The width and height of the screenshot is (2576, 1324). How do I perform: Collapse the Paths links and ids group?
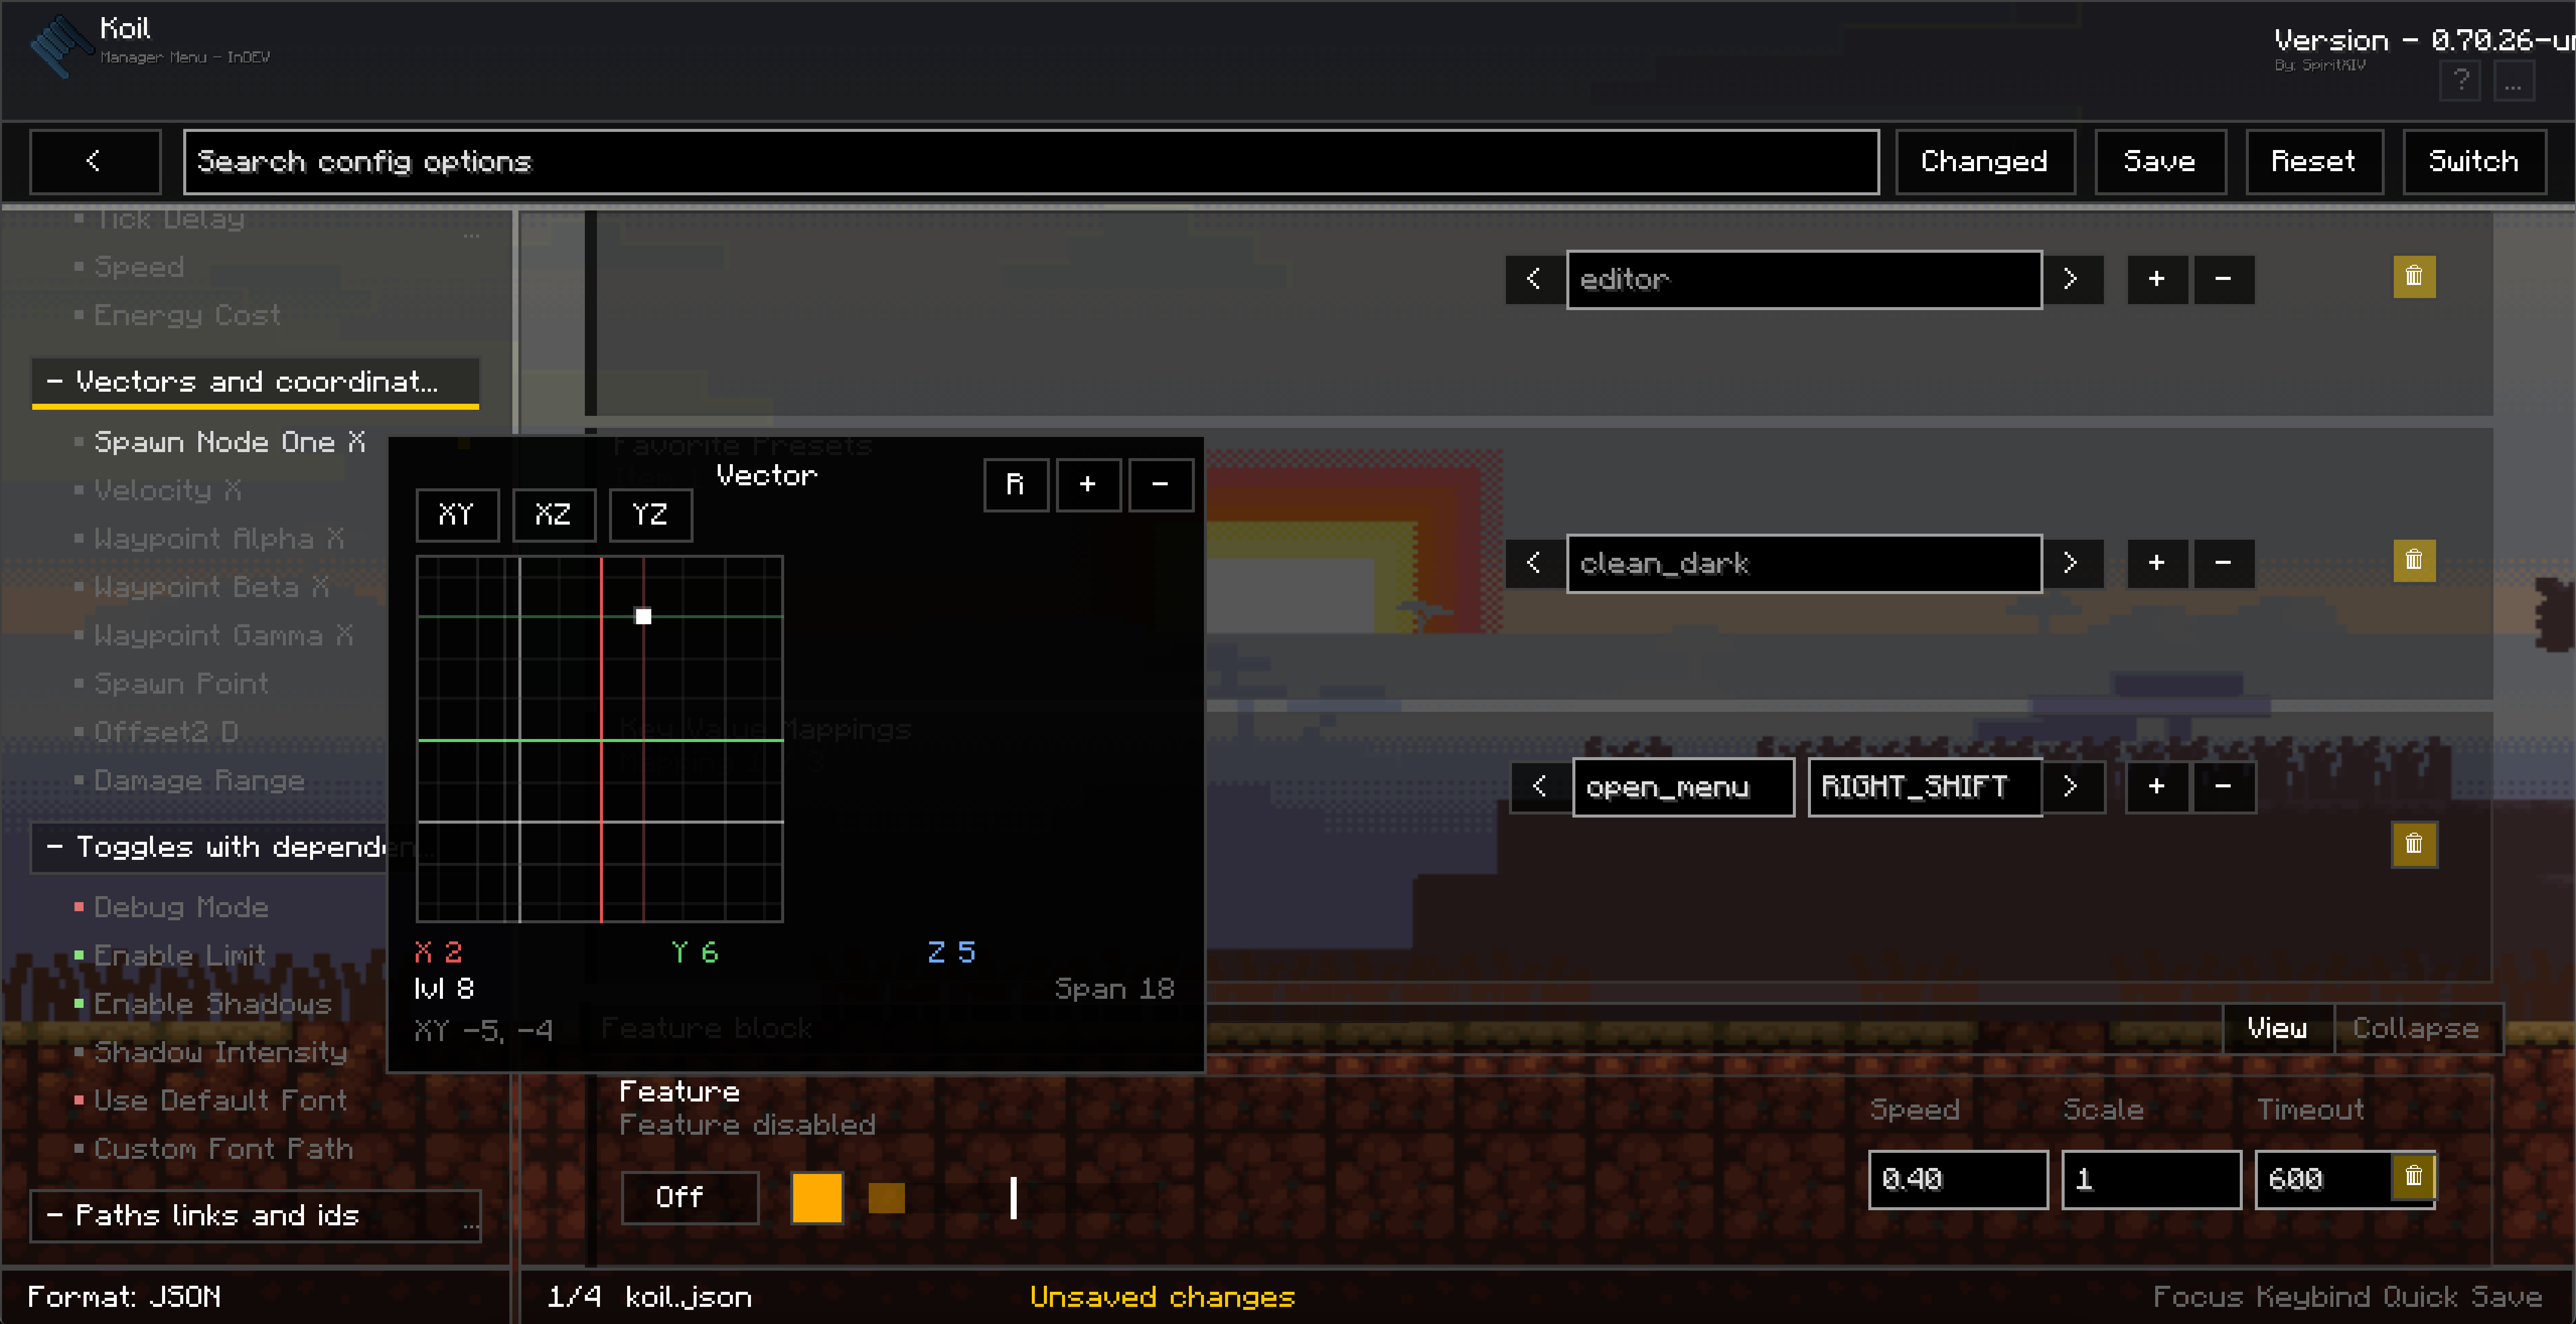(x=255, y=1216)
